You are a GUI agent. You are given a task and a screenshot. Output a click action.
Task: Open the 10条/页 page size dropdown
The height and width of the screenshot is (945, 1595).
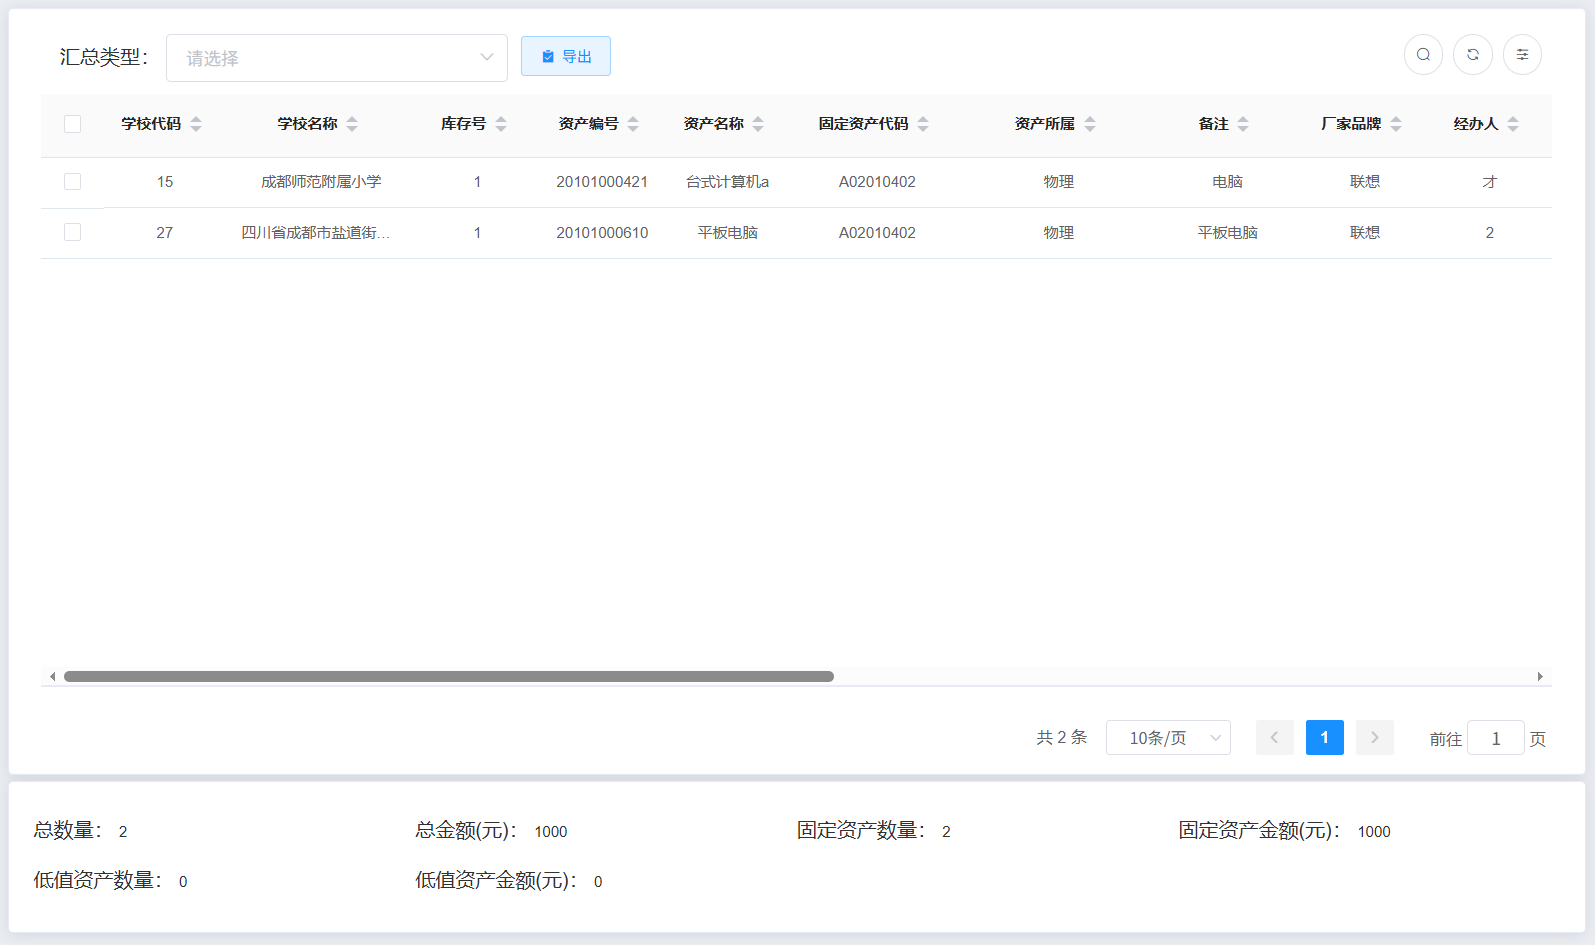pyautogui.click(x=1168, y=738)
